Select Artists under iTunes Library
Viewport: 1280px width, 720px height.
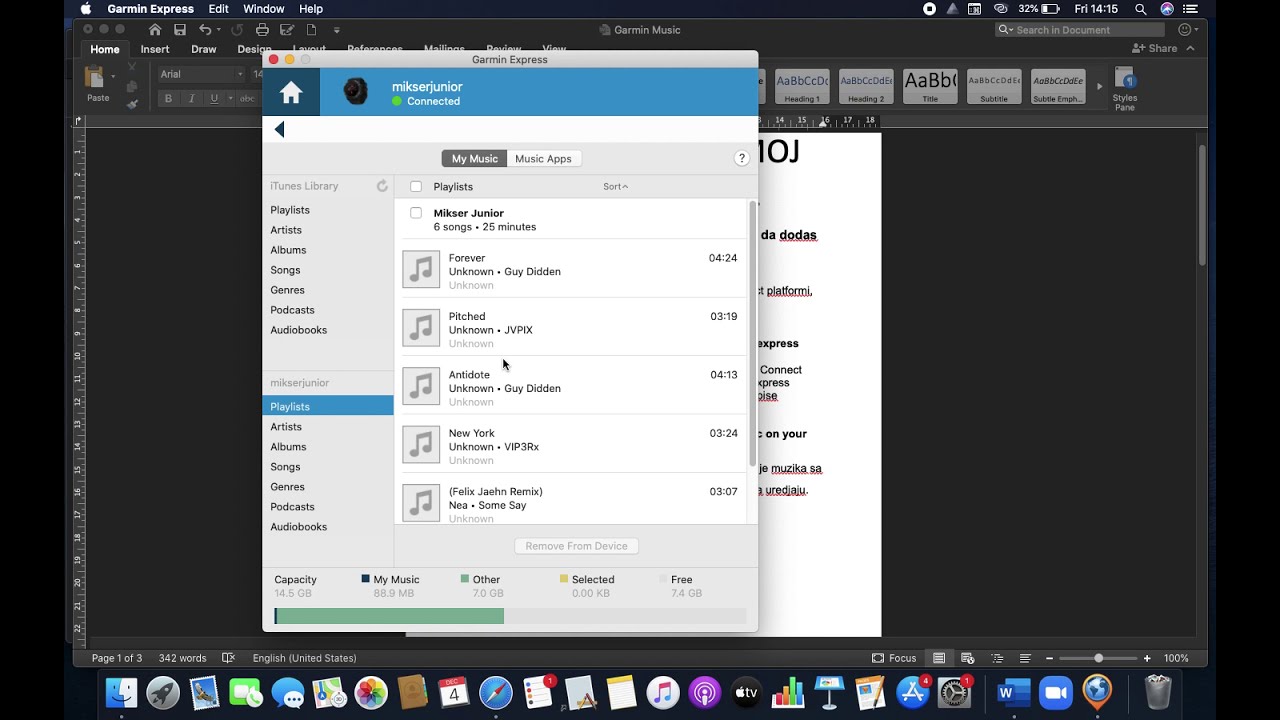[286, 230]
